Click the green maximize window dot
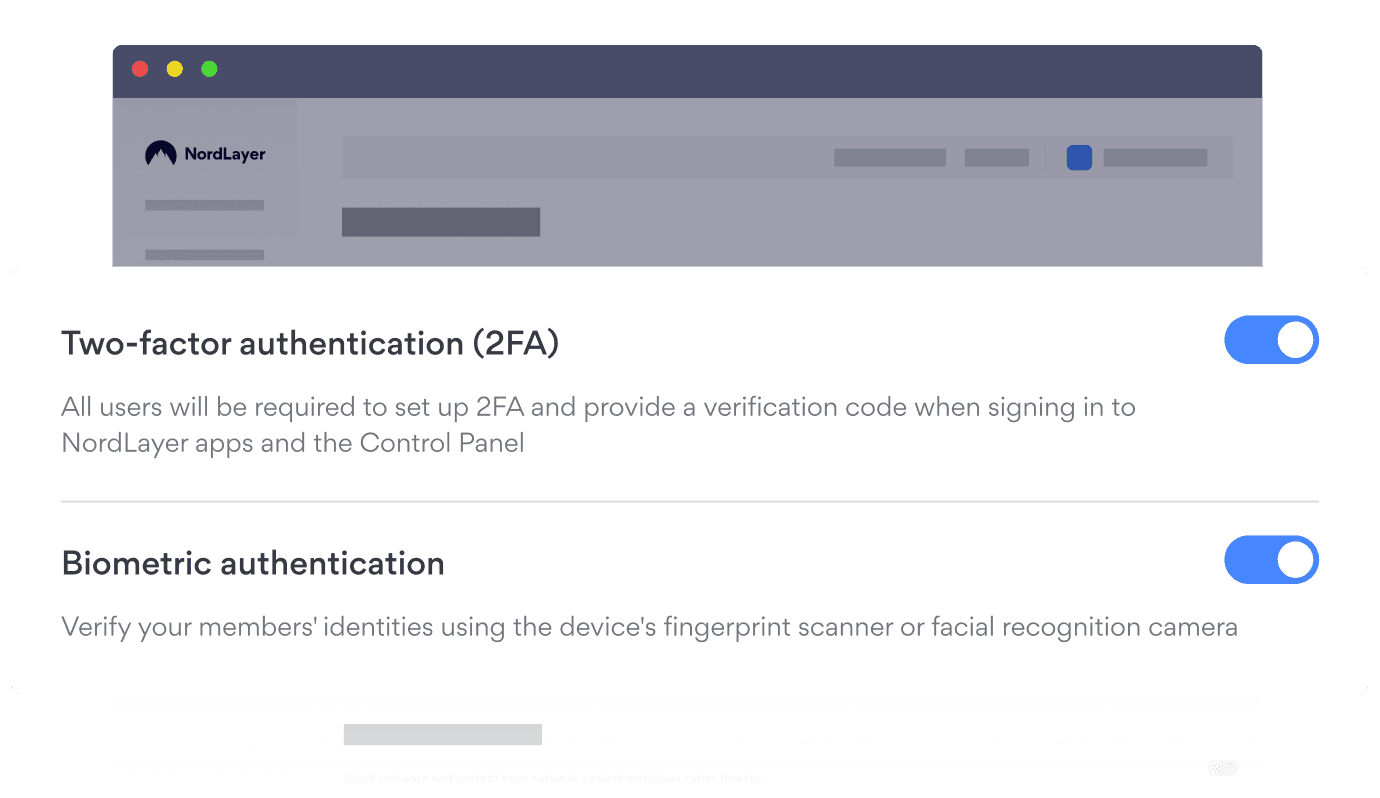1380x798 pixels. (x=209, y=69)
